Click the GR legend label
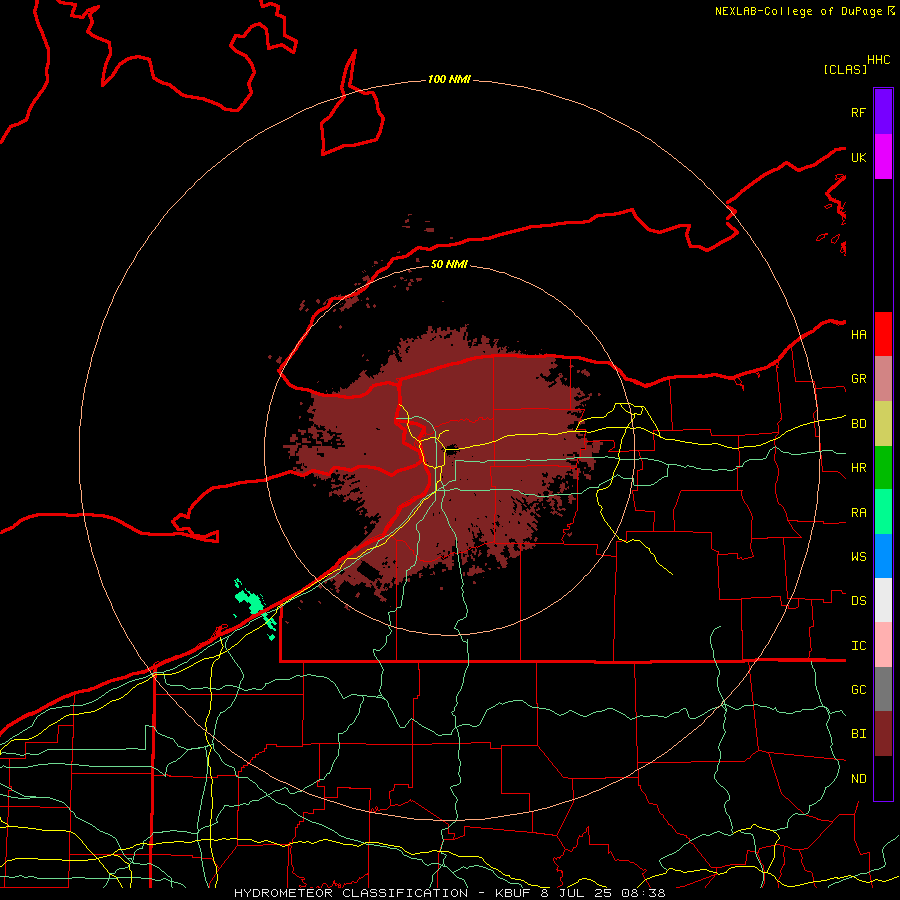Viewport: 900px width, 900px height. (x=858, y=379)
